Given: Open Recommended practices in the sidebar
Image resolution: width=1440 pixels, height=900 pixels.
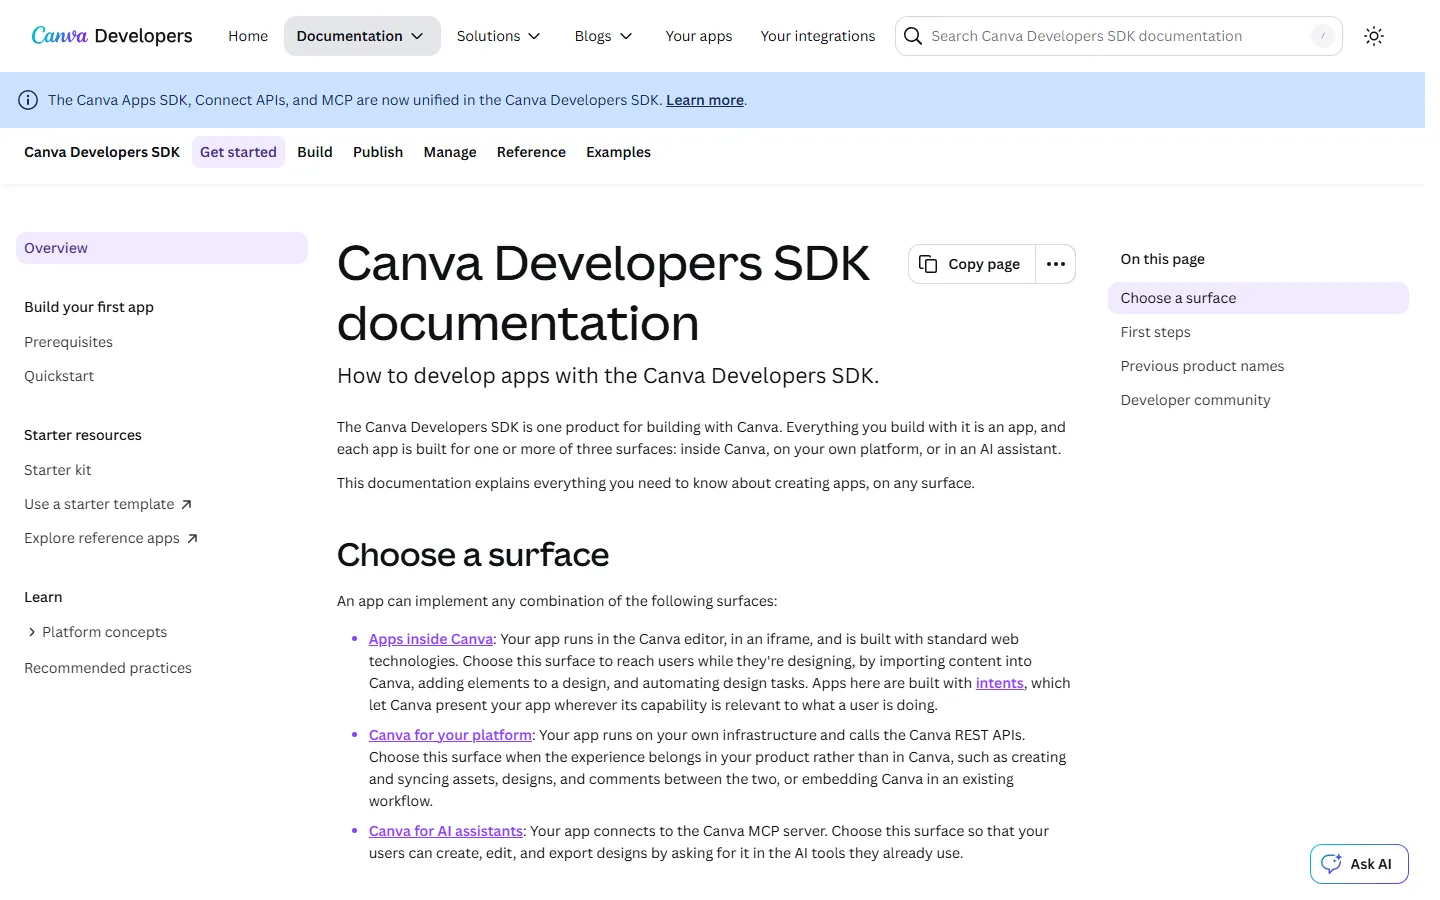Looking at the screenshot, I should tap(108, 668).
